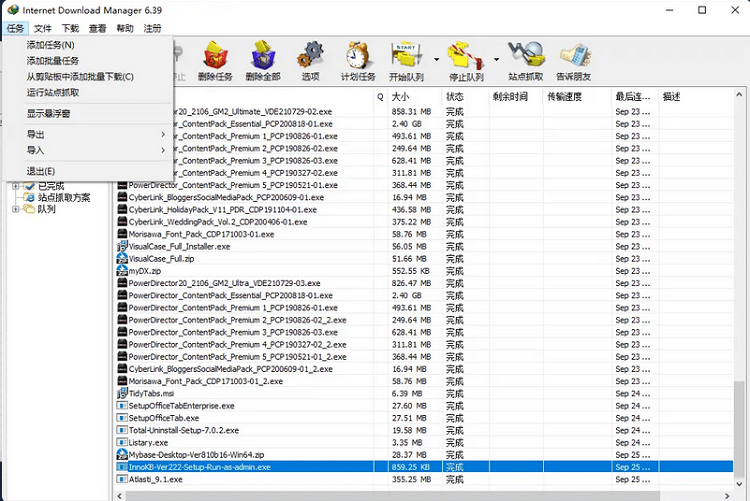Close the open 任务 menu bar item
This screenshot has height=501, width=750.
point(15,29)
